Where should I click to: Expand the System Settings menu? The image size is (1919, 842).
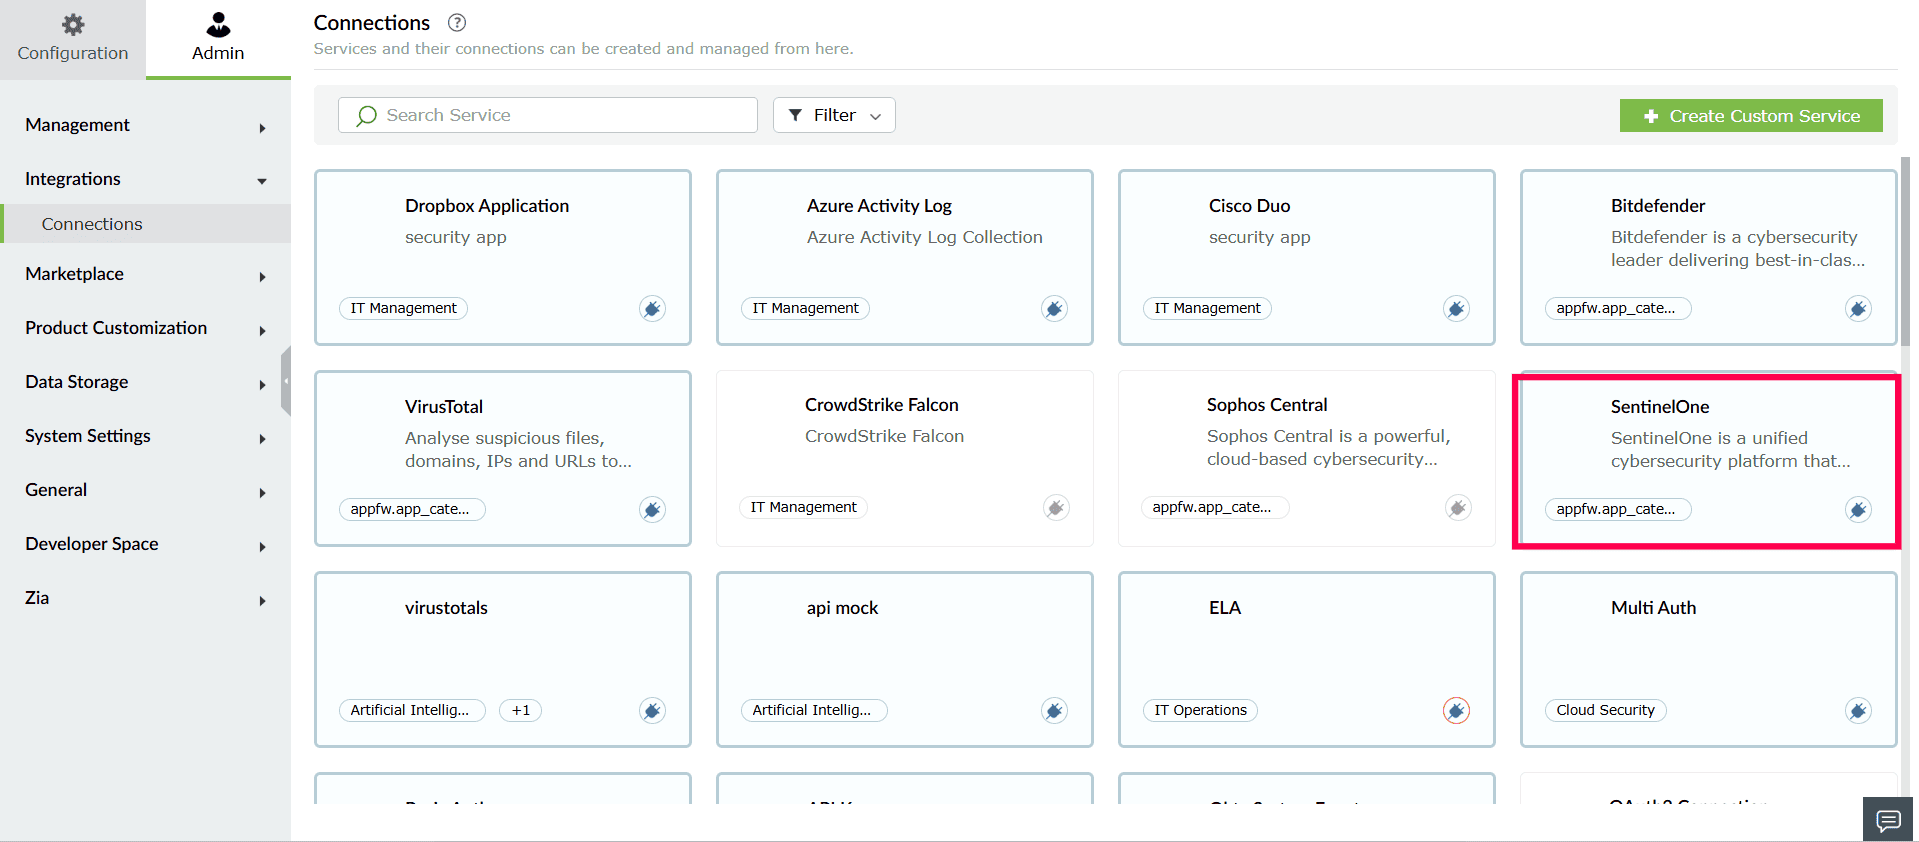[x=145, y=436]
